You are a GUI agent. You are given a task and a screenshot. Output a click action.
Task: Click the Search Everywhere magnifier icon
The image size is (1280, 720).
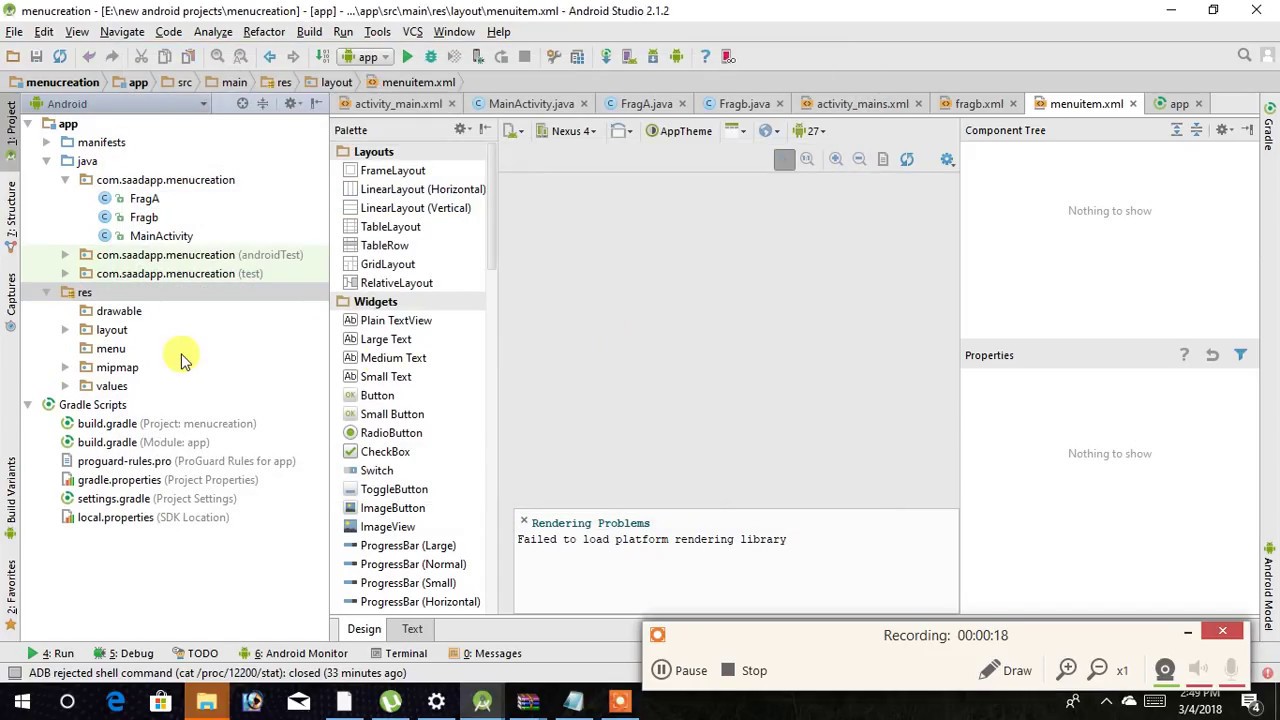pos(1244,56)
